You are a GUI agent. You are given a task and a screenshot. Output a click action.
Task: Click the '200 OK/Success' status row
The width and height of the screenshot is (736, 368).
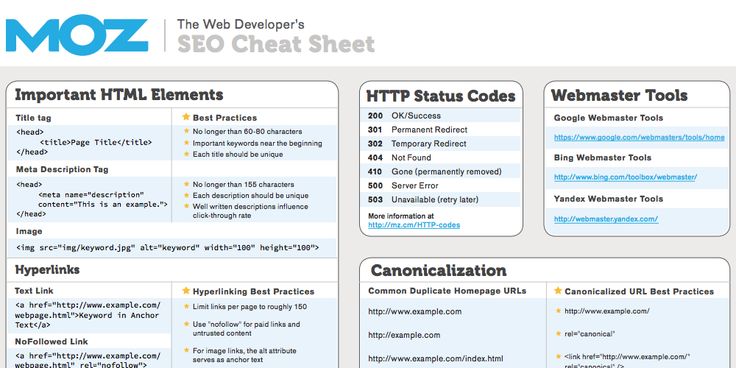pos(441,115)
